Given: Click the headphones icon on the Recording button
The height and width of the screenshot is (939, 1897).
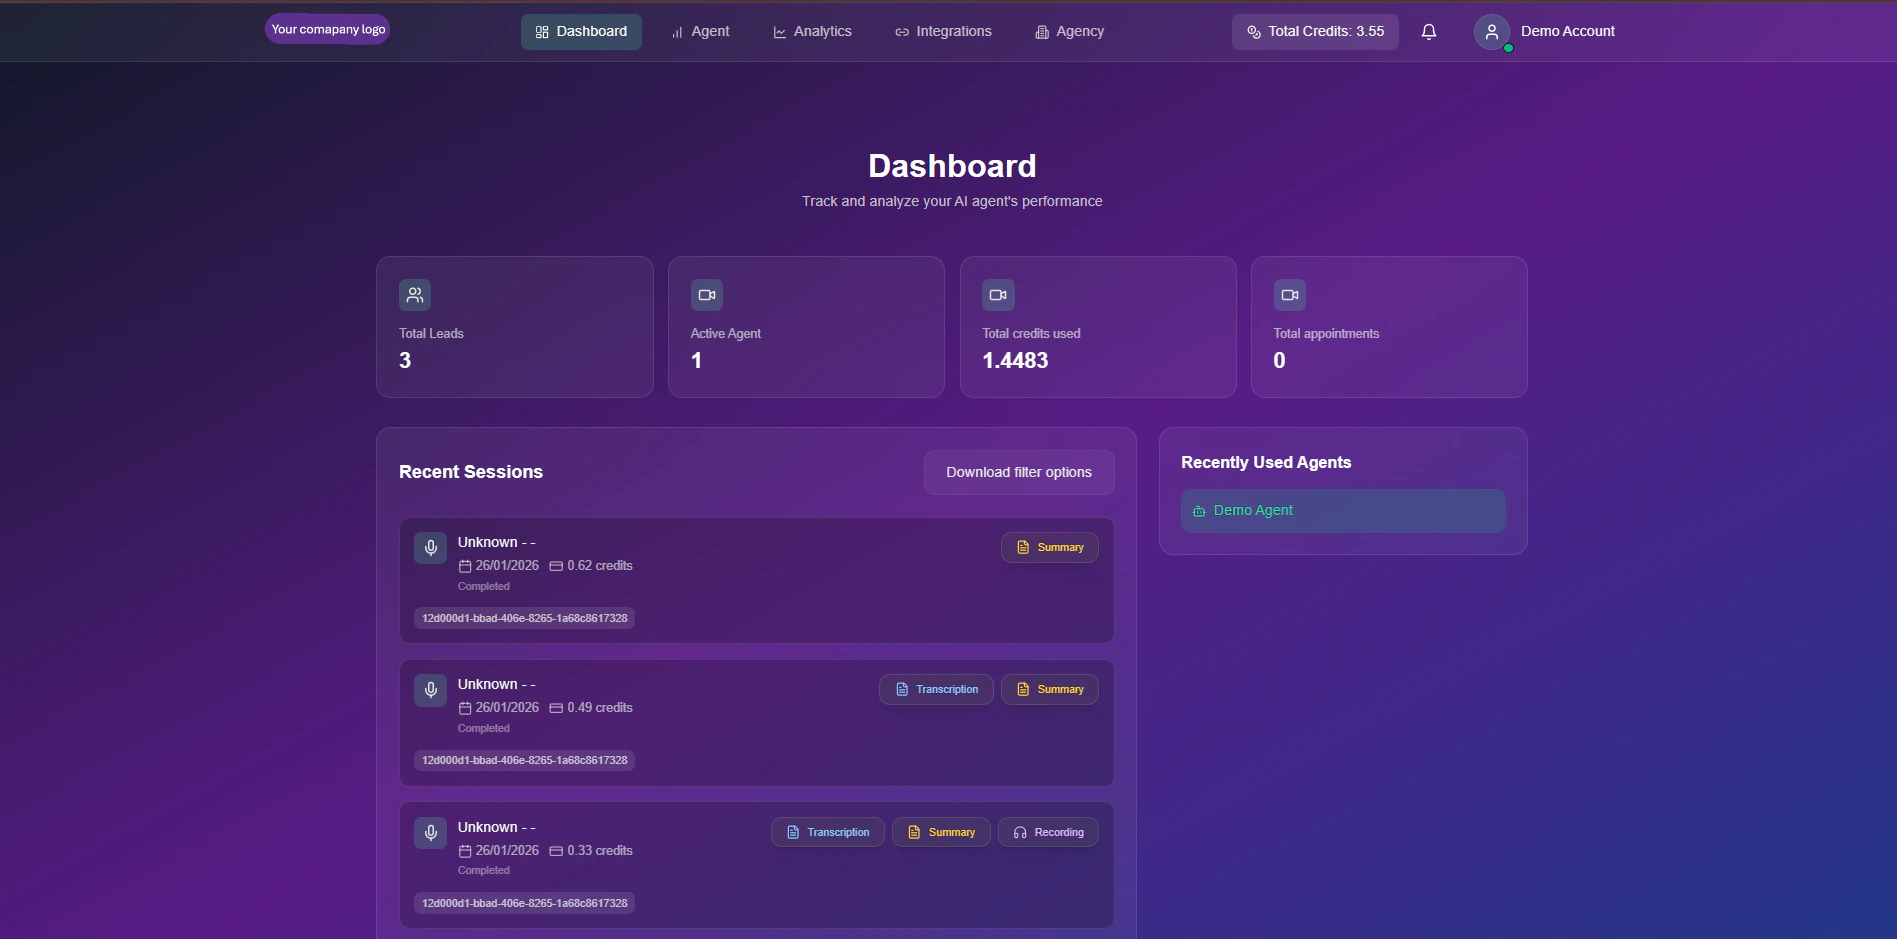Looking at the screenshot, I should coord(1019,831).
